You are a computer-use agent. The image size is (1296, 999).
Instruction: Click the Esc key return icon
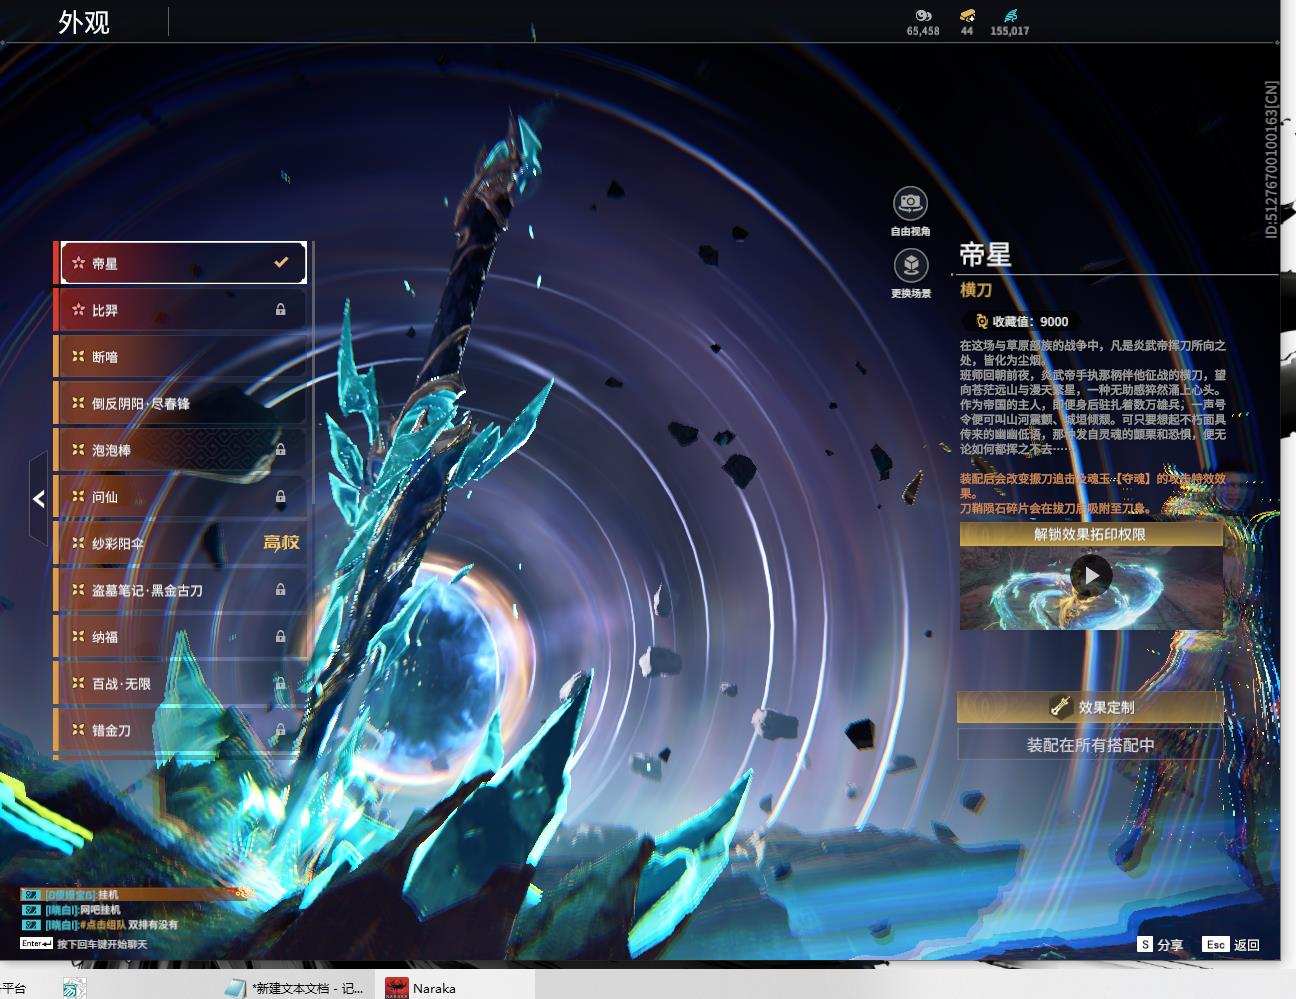click(1215, 944)
